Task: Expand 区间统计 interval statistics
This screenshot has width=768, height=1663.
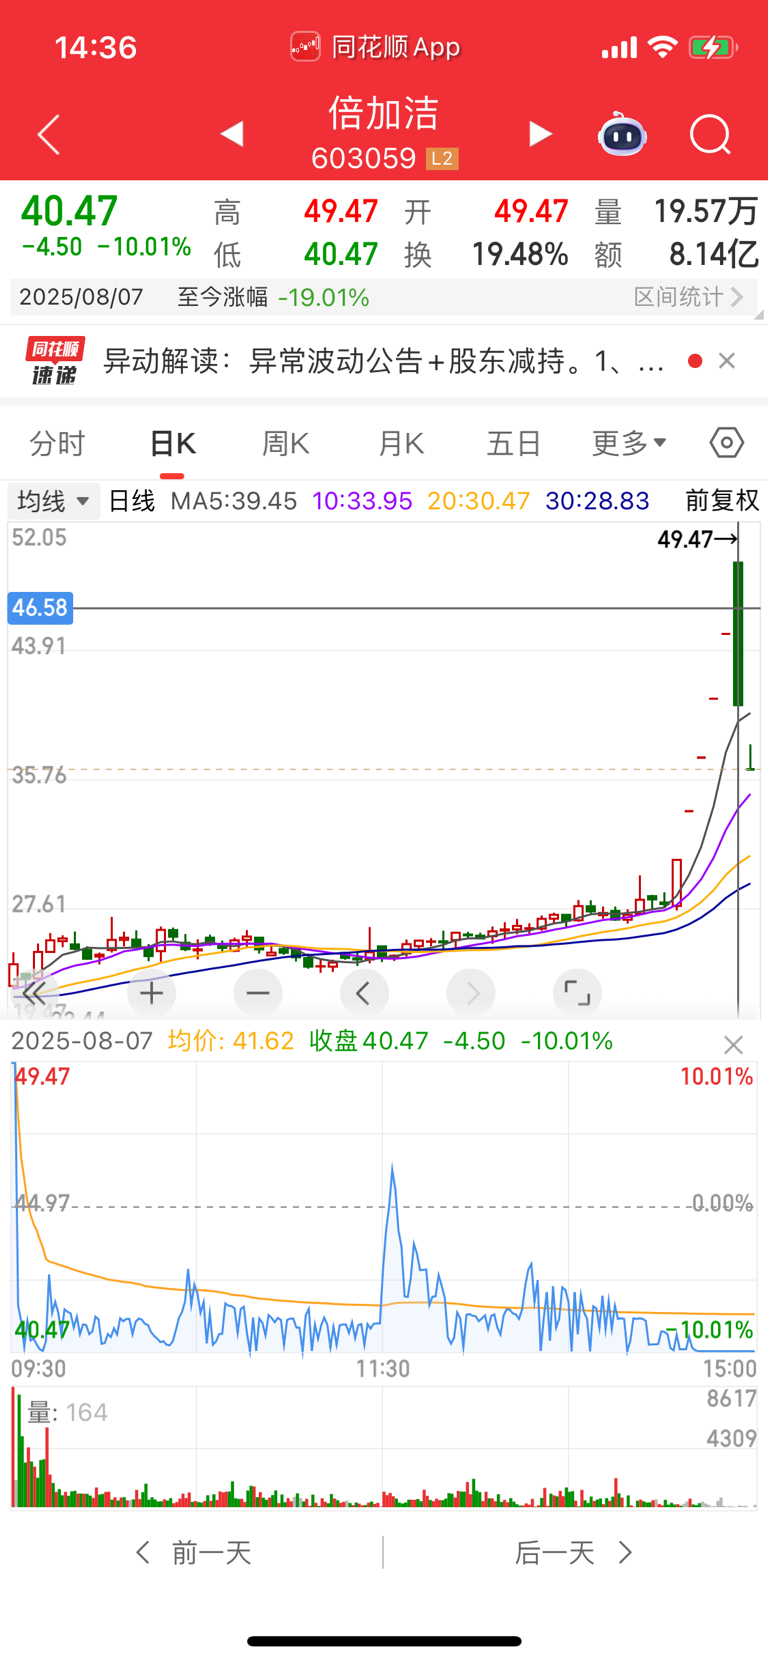Action: pos(689,297)
